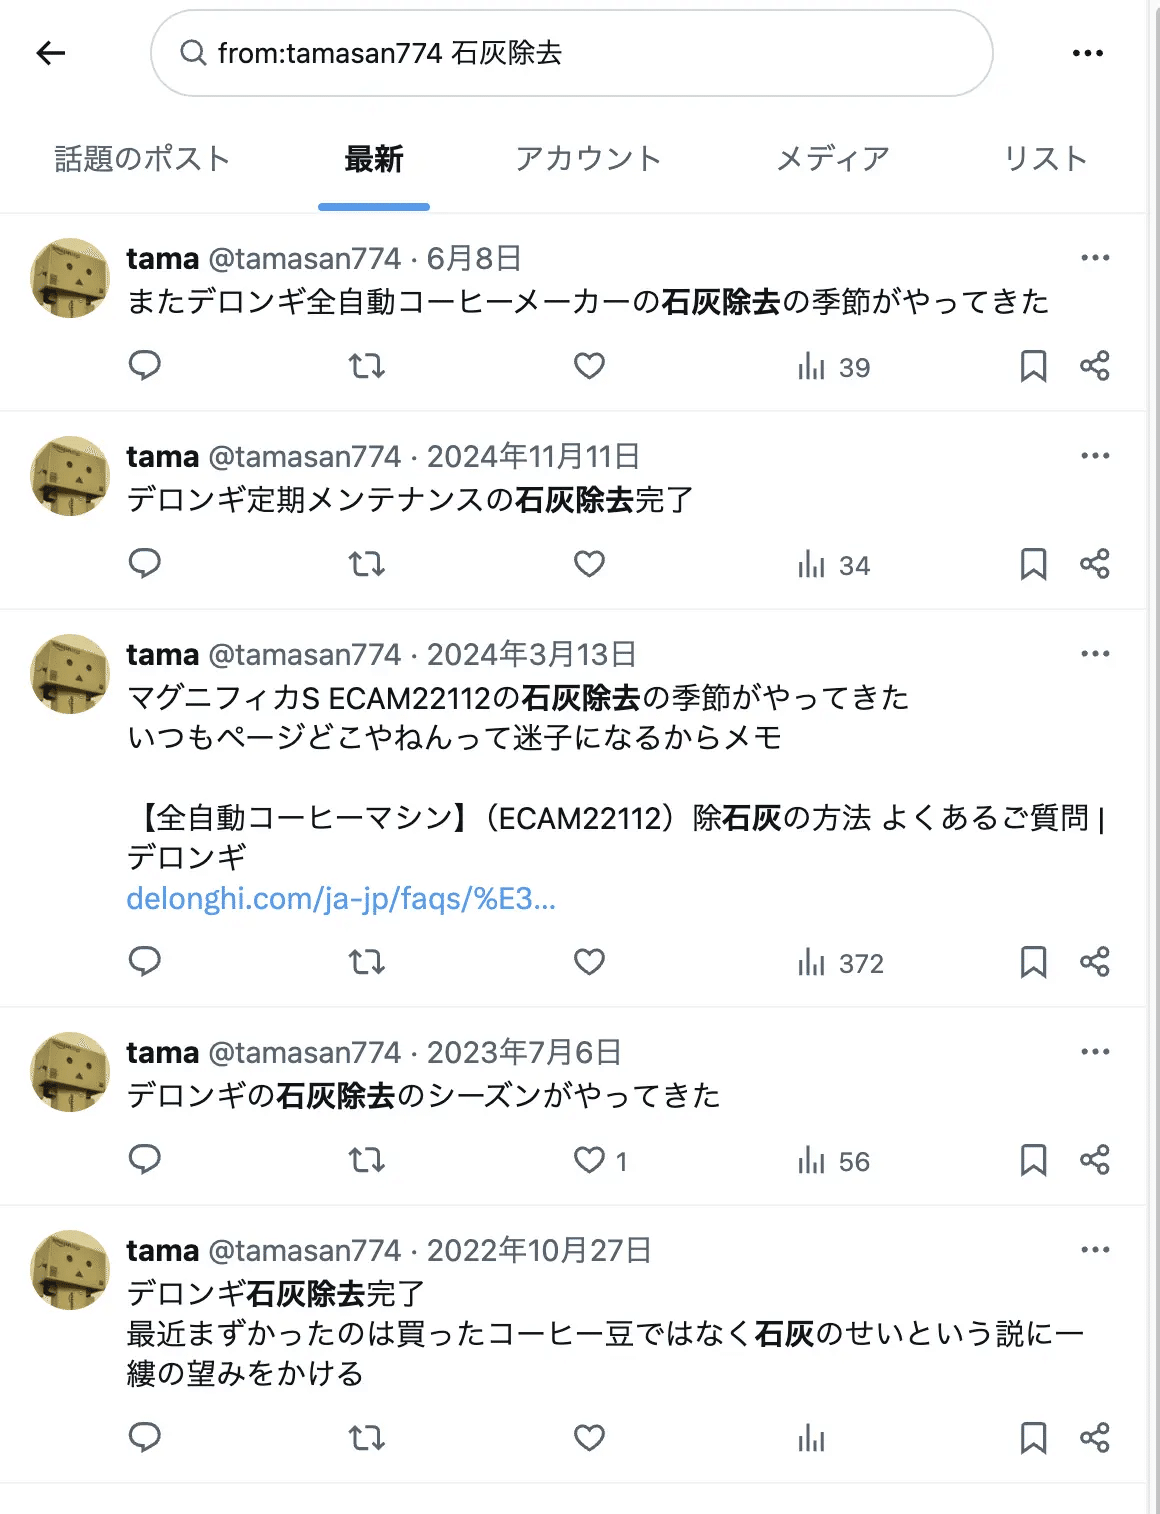The height and width of the screenshot is (1514, 1160).
Task: Click tama's avatar on 2024年11月11日 post
Action: pos(70,476)
